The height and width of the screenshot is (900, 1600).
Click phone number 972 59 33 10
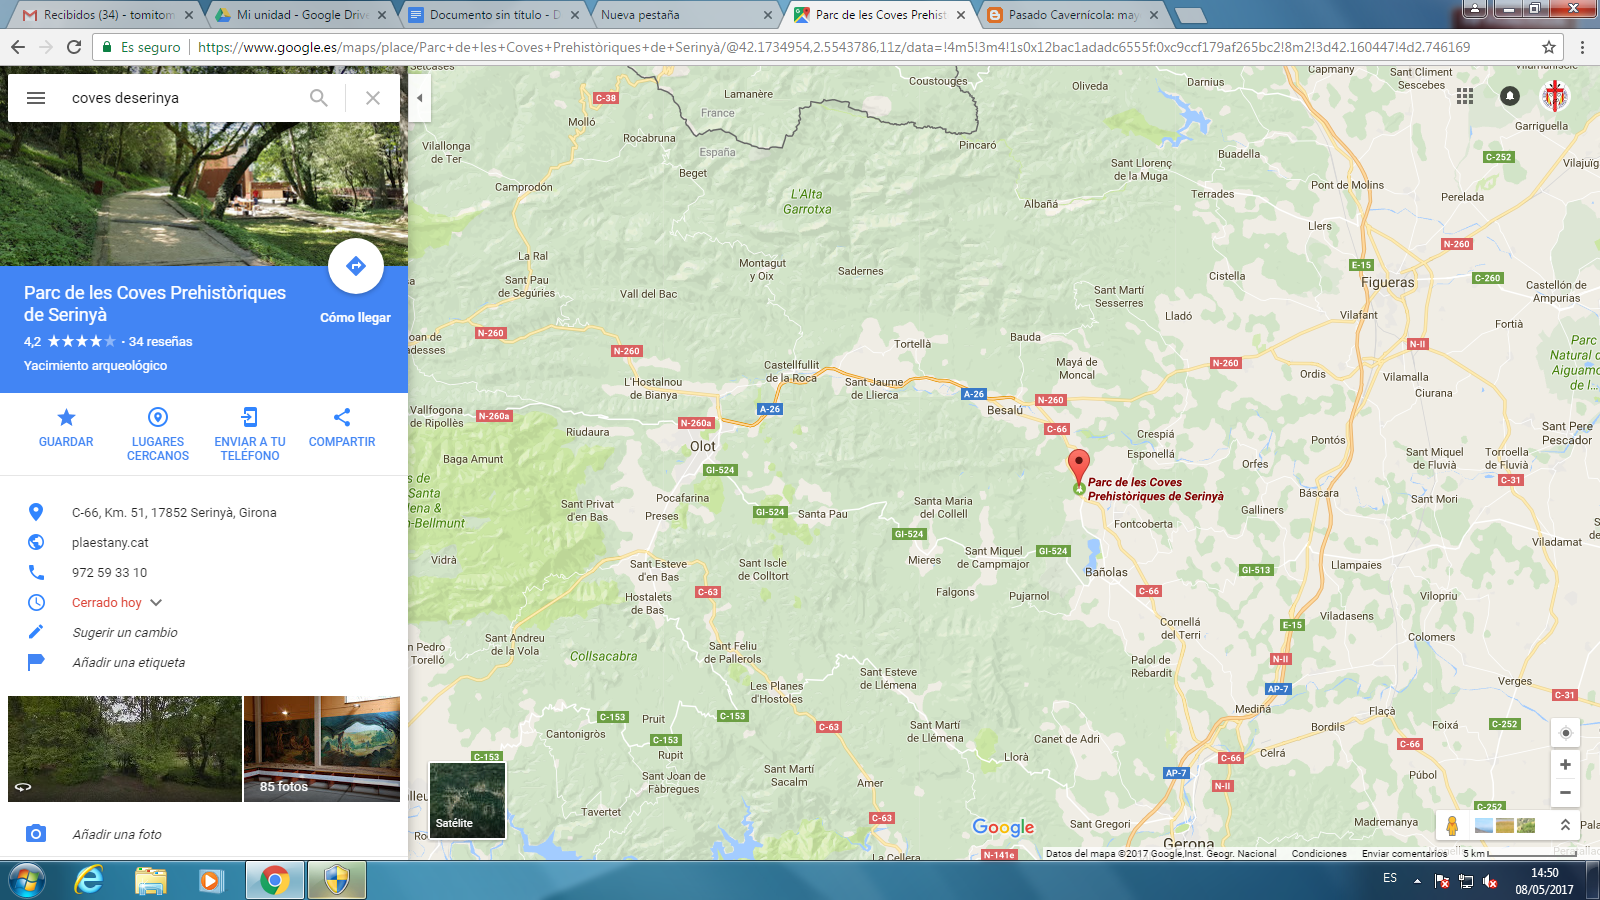point(109,573)
